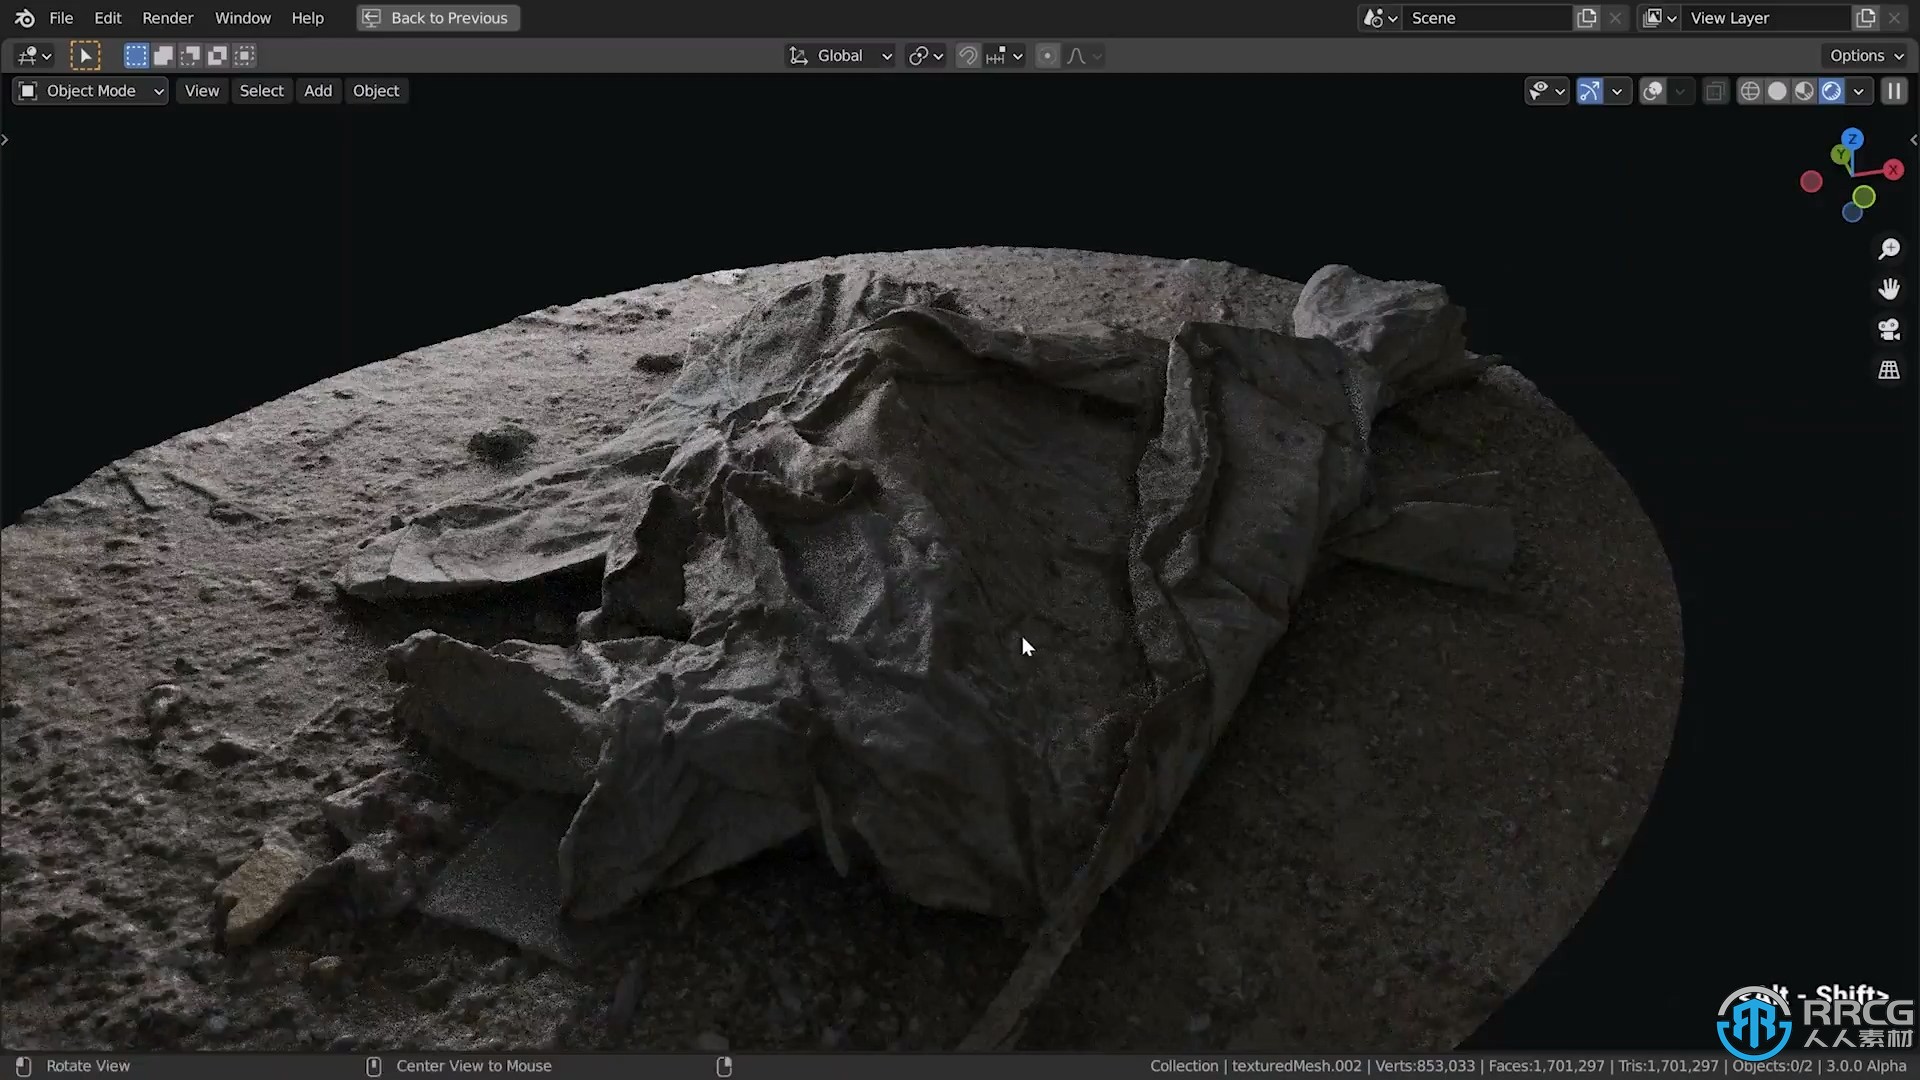
Task: Click the View Layer name field
Action: pyautogui.click(x=1767, y=17)
